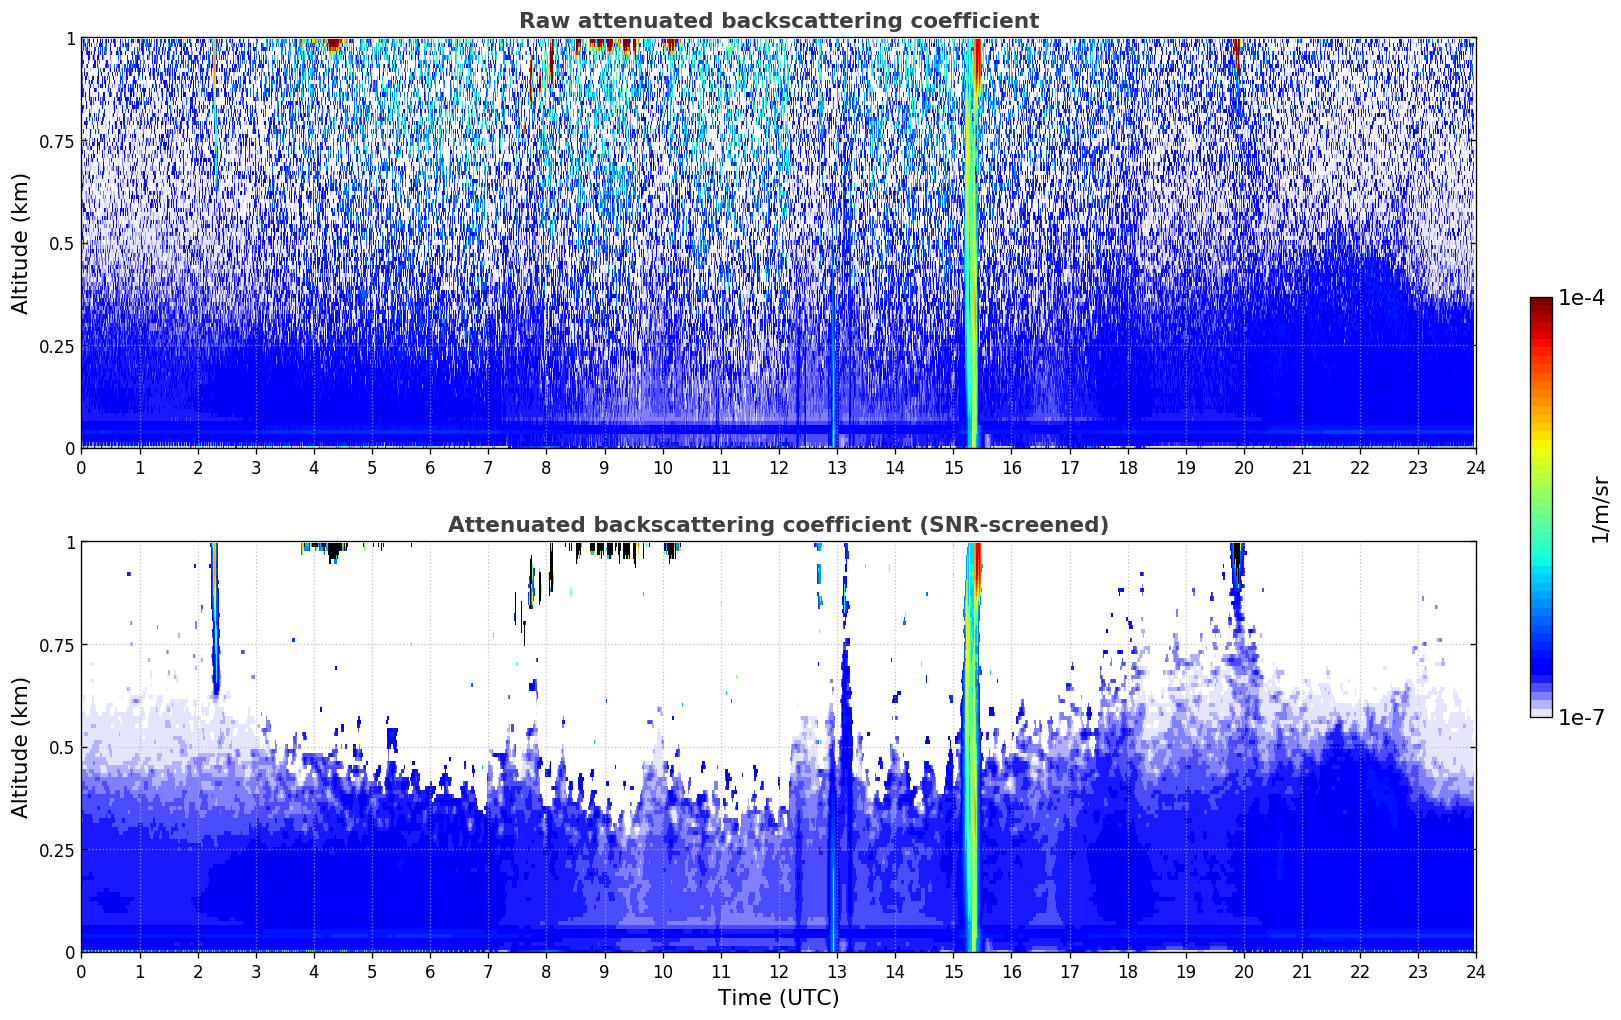The height and width of the screenshot is (1020, 1621).
Task: Click the "0.5" altitude tick of the SNR-screened plot
Action: [62, 748]
